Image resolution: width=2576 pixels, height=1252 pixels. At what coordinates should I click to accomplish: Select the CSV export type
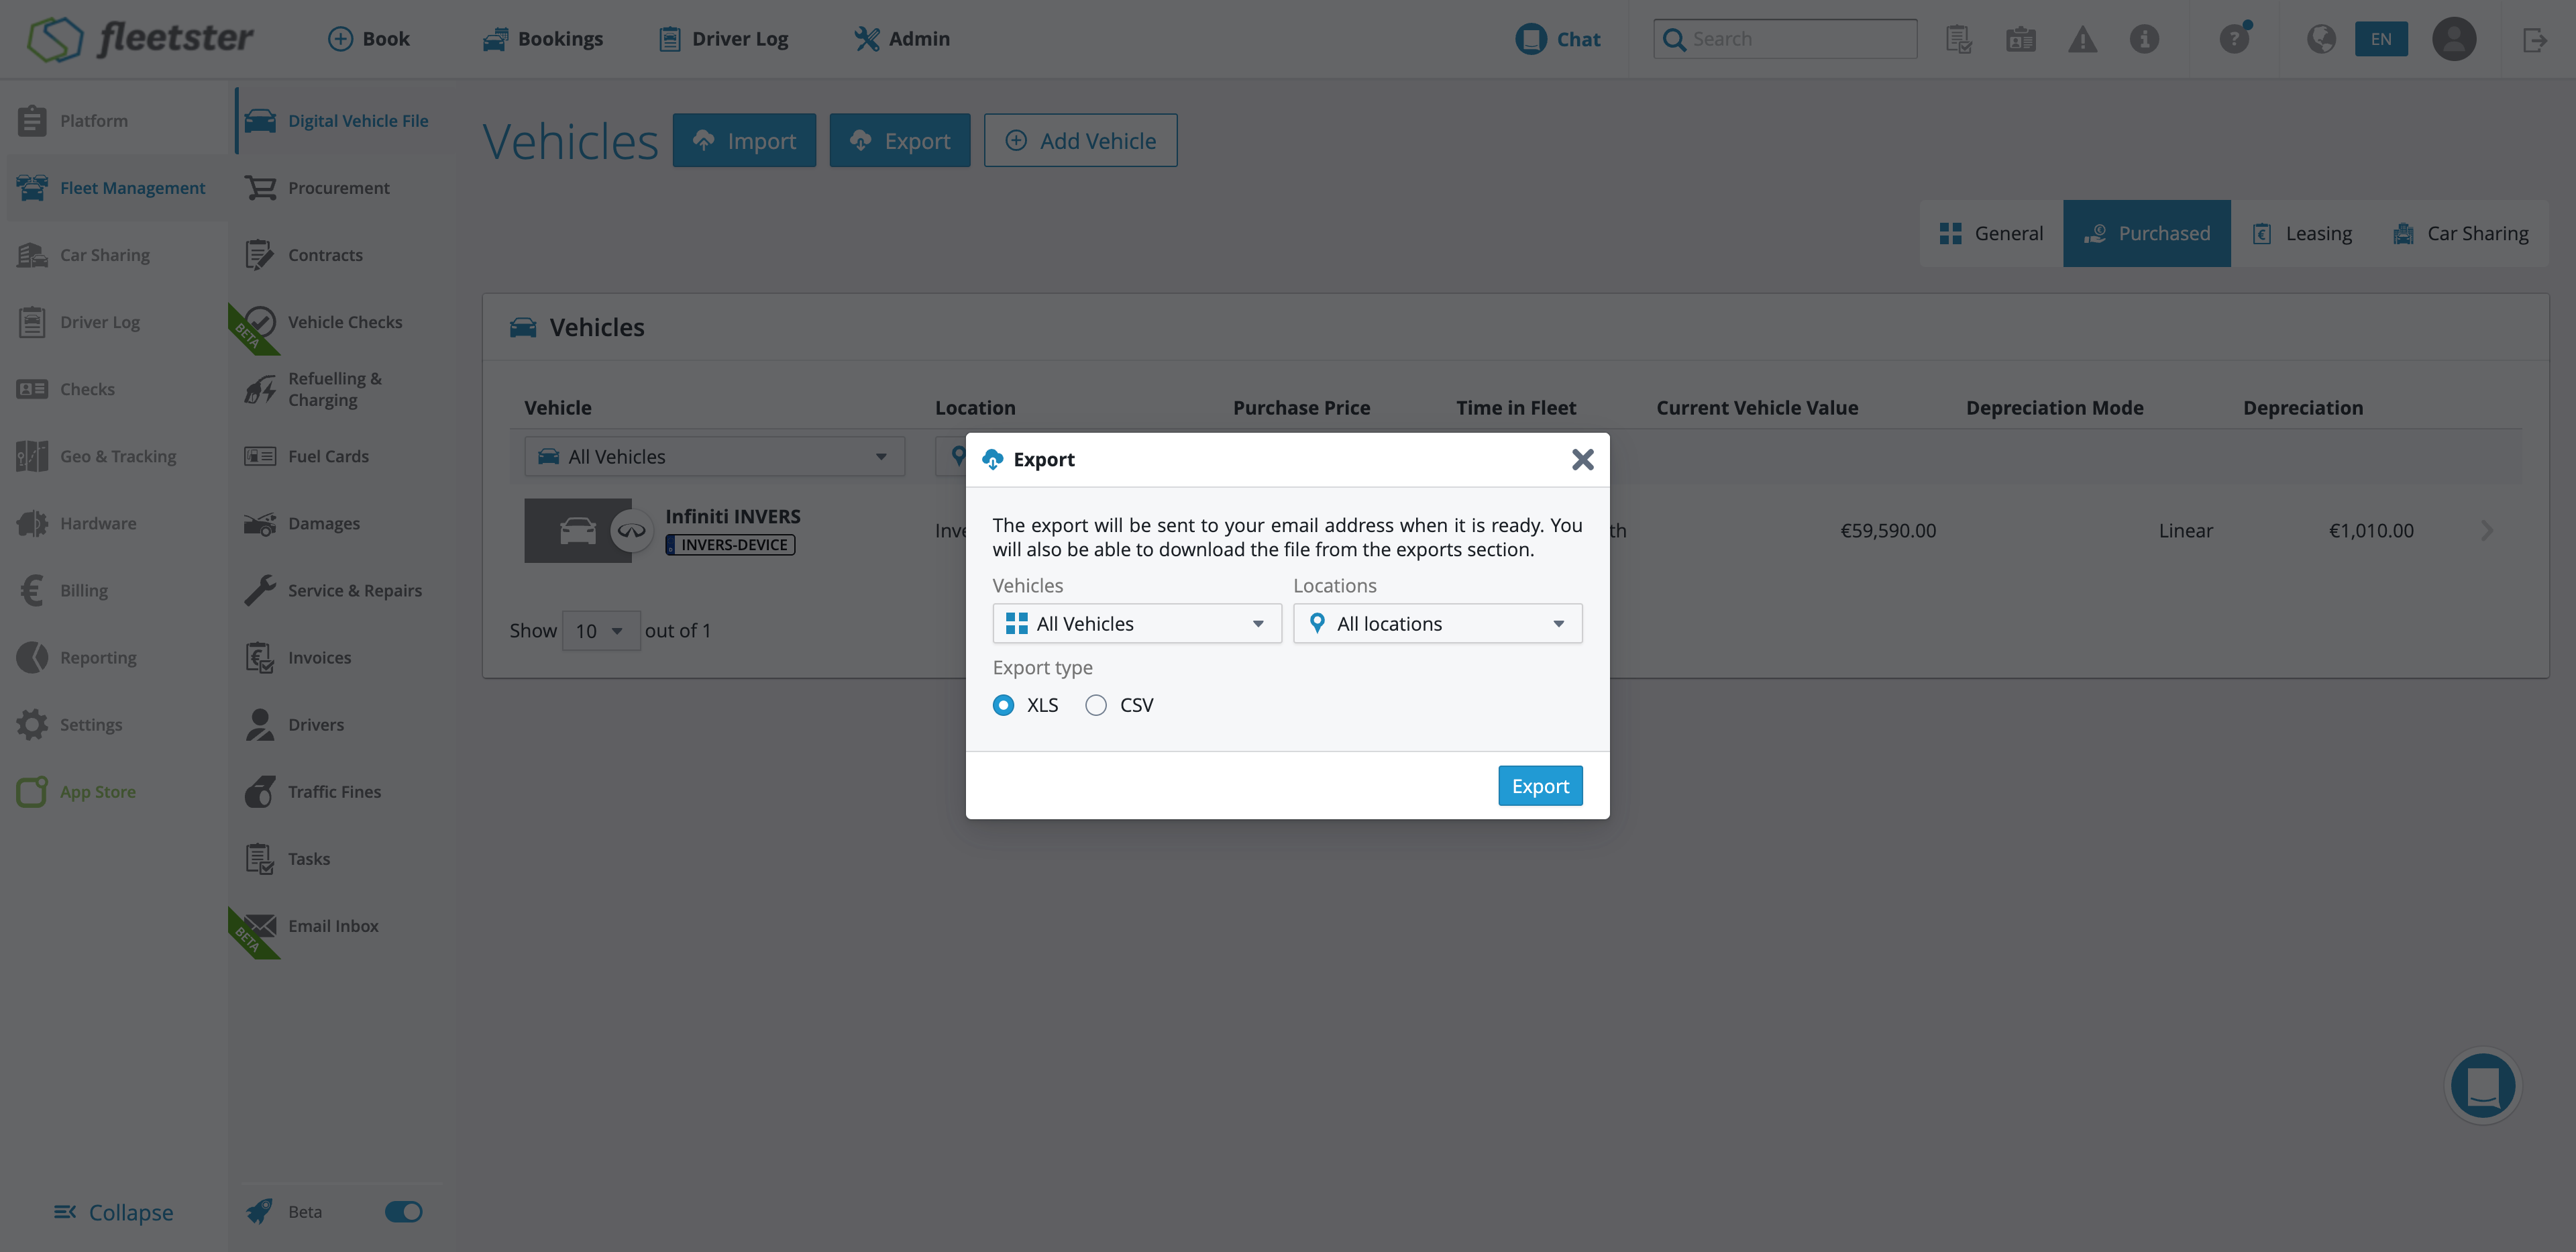pos(1096,705)
